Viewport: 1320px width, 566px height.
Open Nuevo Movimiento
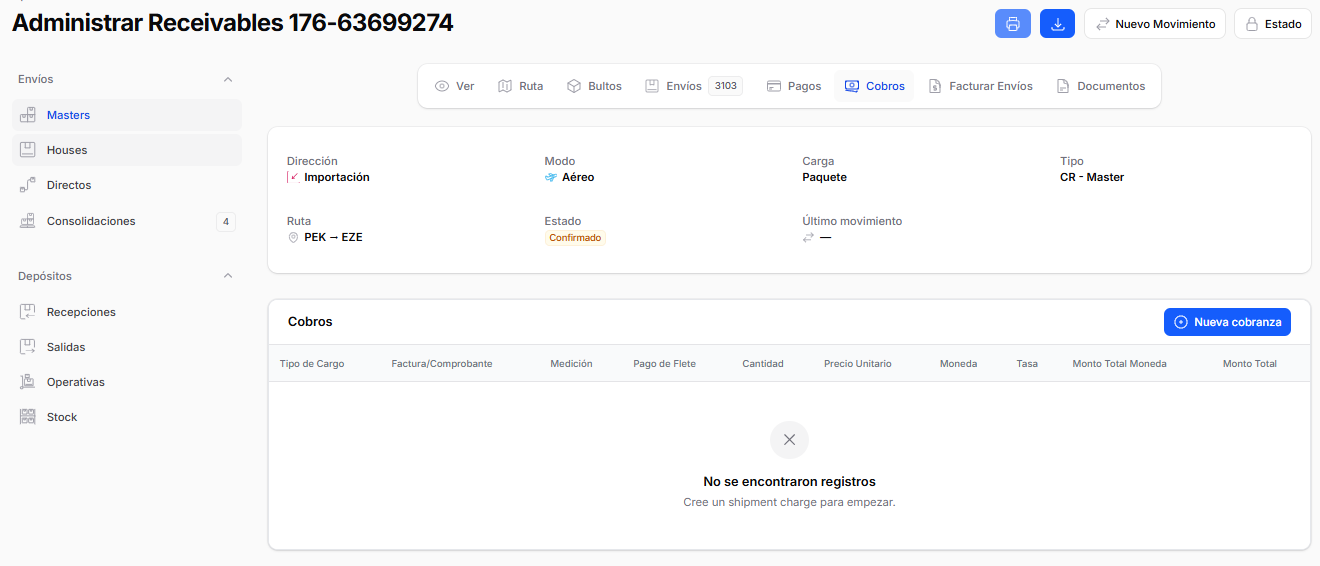[1155, 24]
